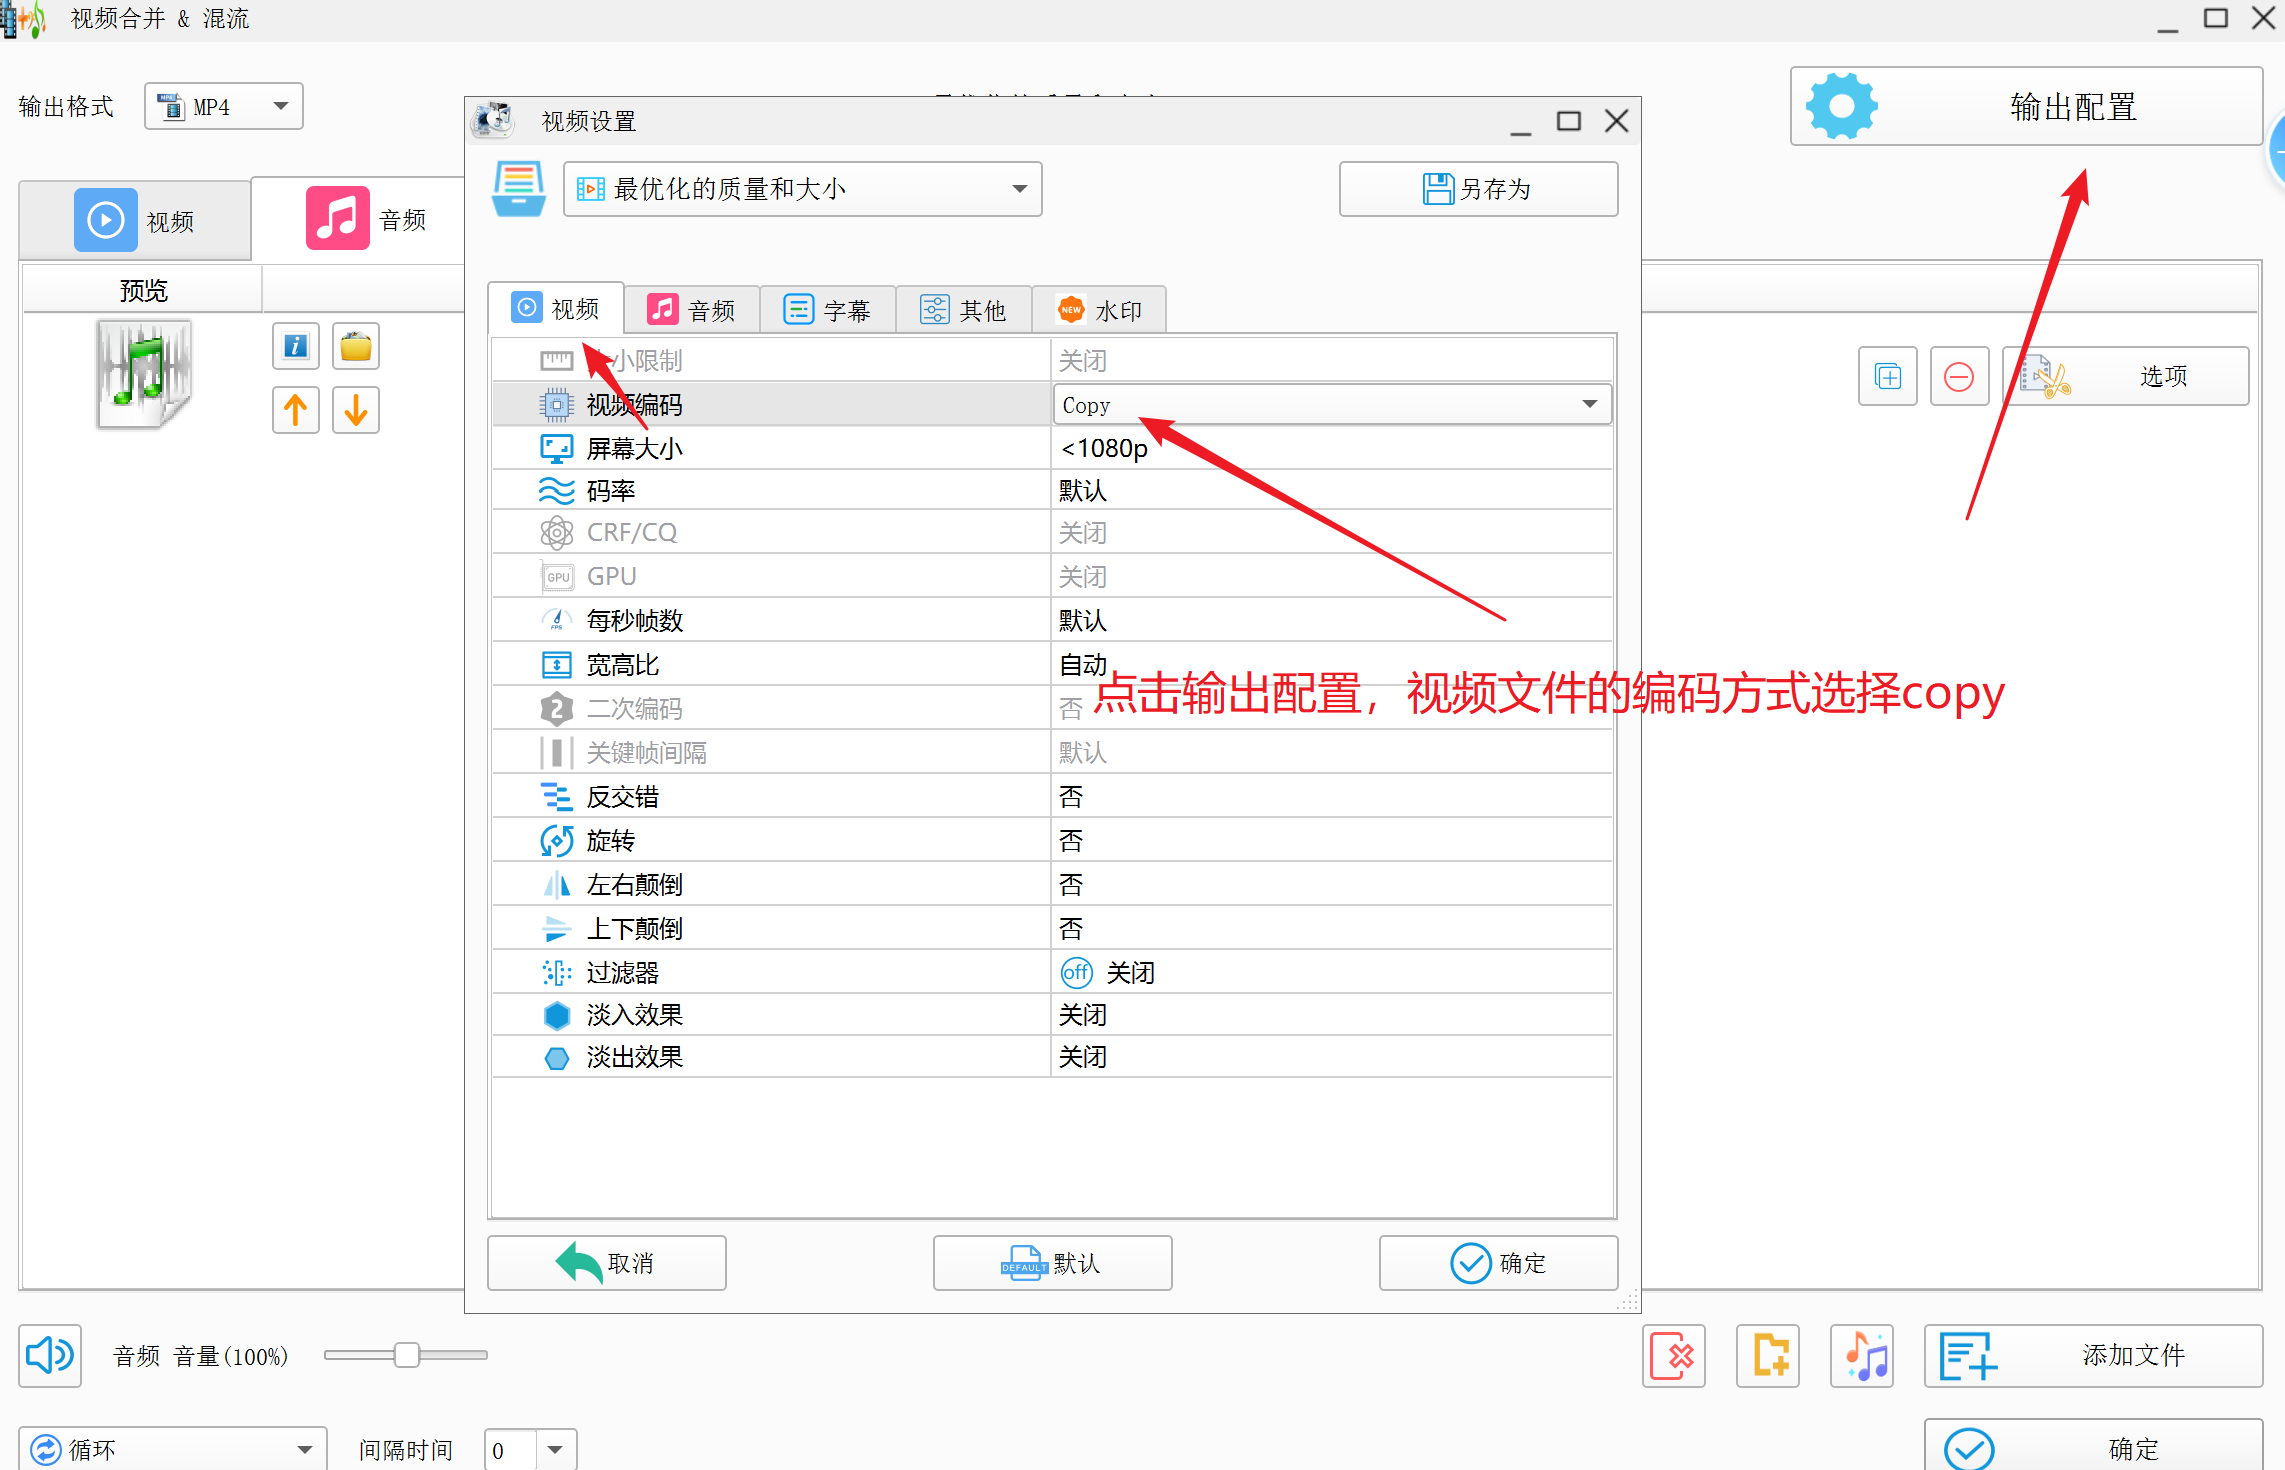The width and height of the screenshot is (2285, 1470).
Task: Click the file info icon
Action: coord(295,346)
